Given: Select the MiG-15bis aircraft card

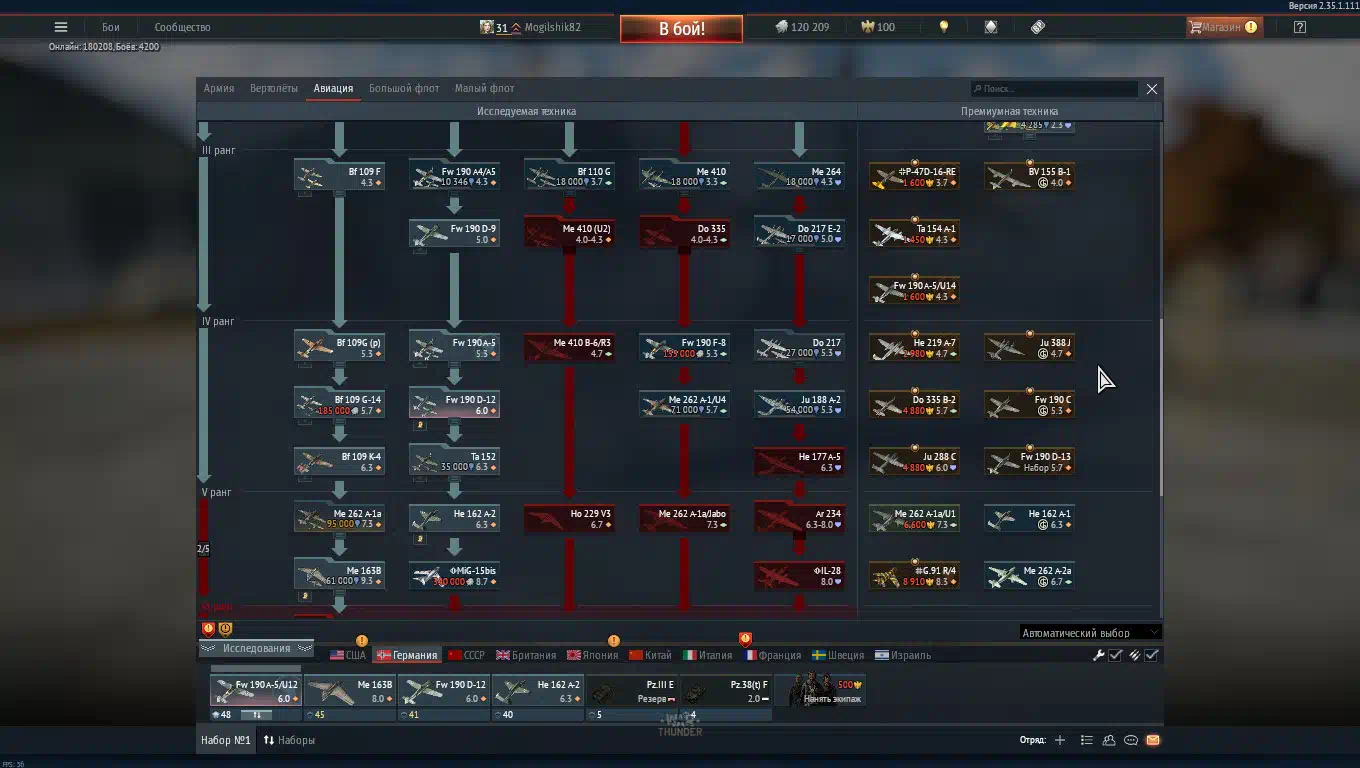Looking at the screenshot, I should tap(454, 575).
